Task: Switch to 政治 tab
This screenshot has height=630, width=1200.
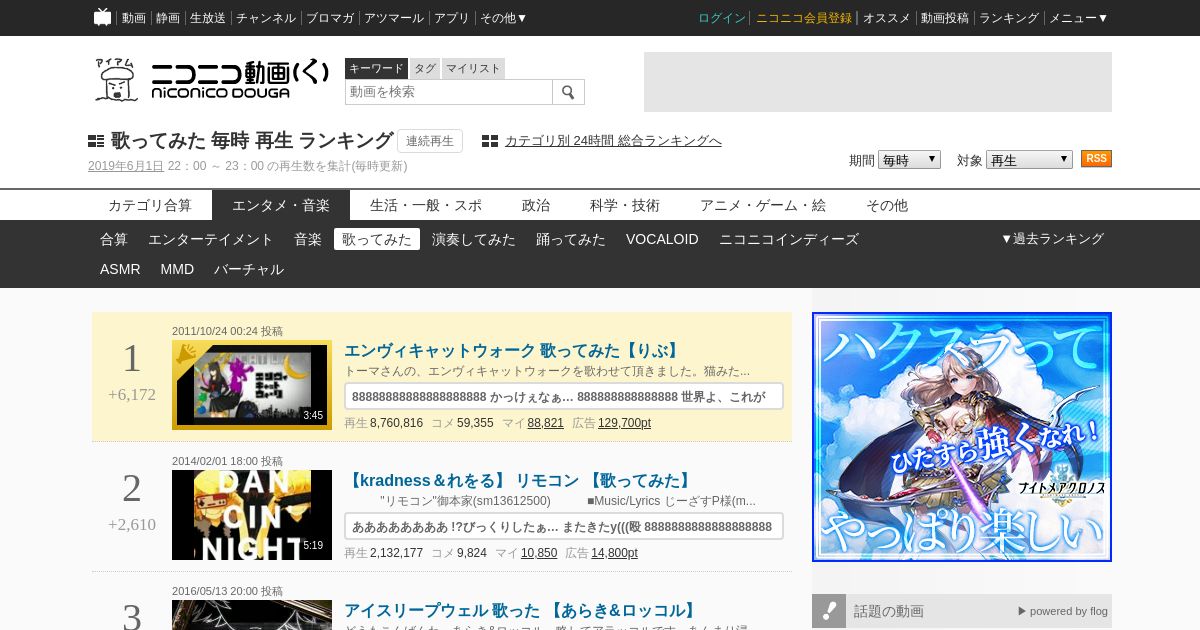Action: 536,205
